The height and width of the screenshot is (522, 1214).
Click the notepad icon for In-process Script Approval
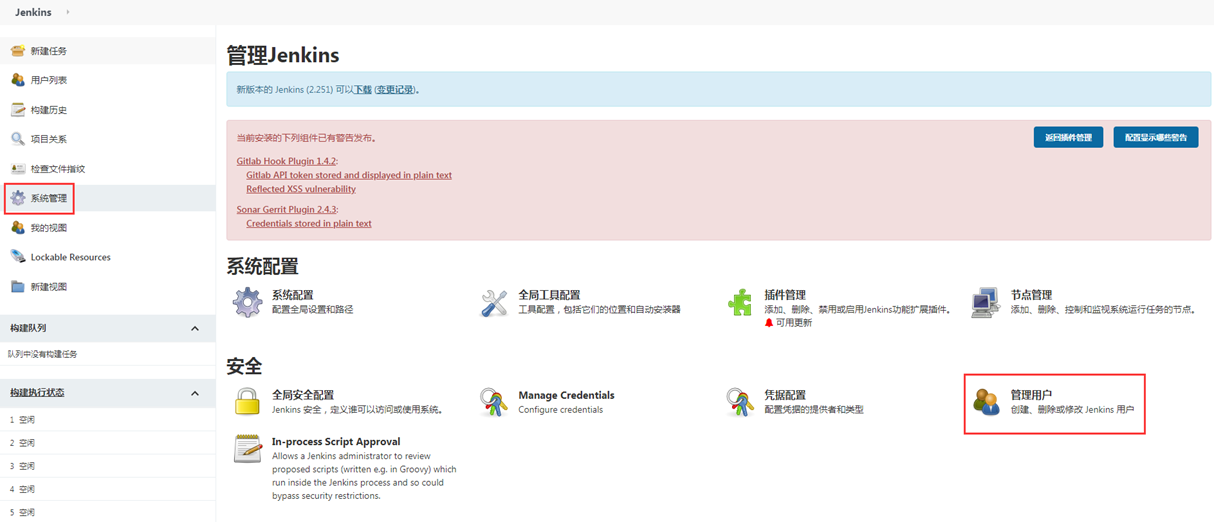pyautogui.click(x=248, y=448)
